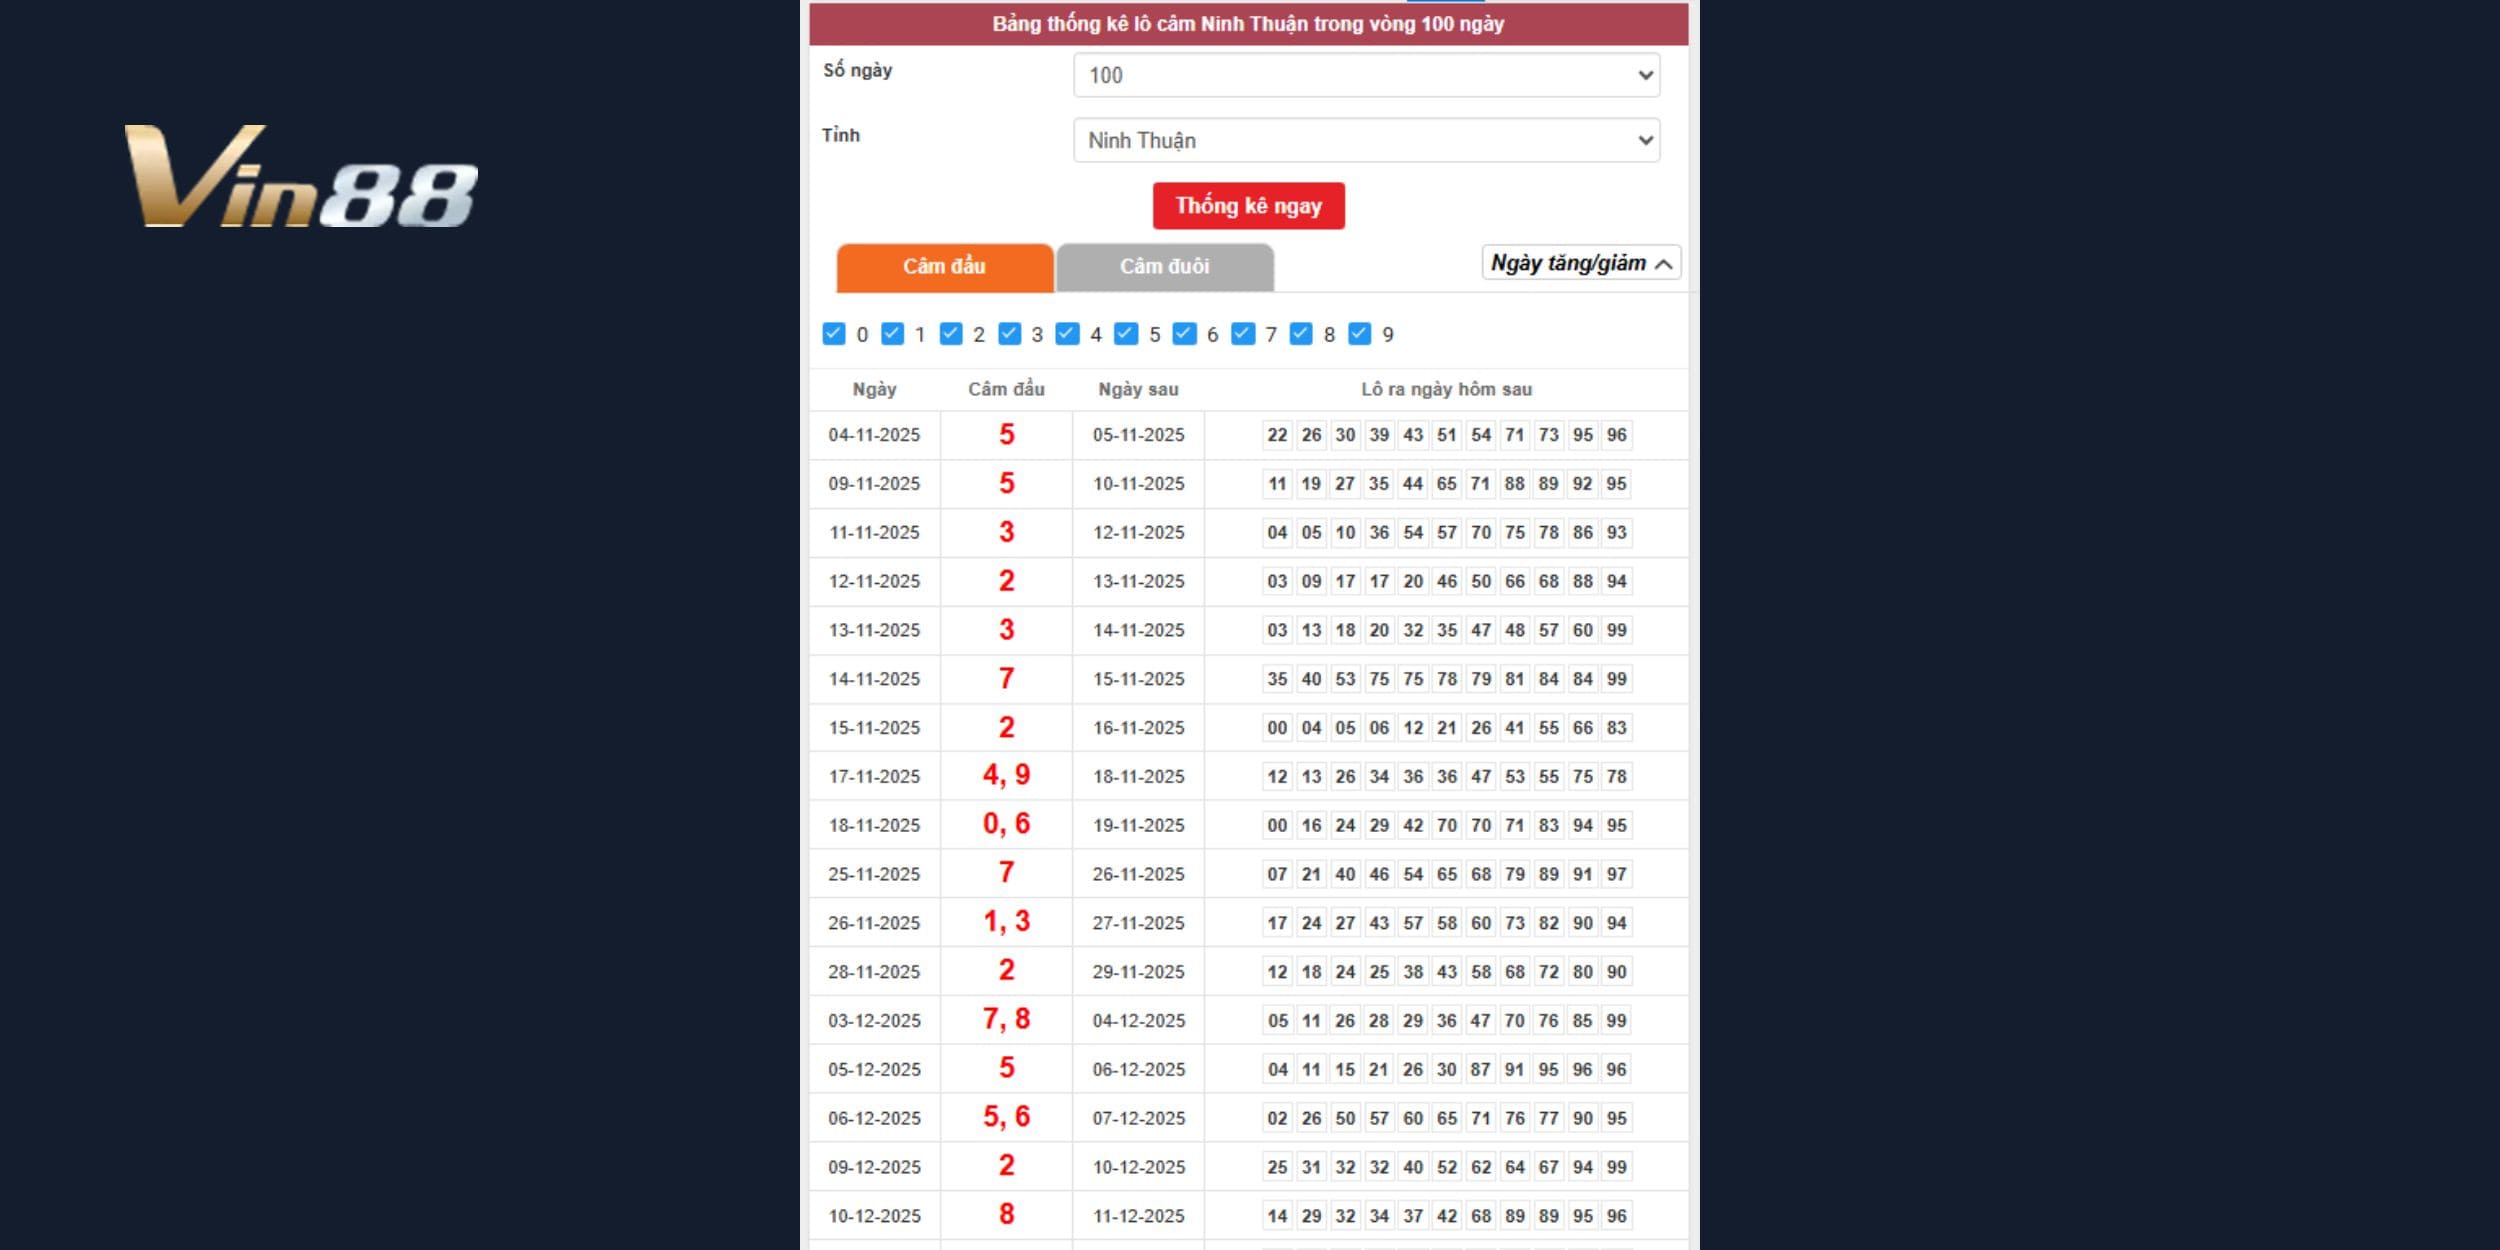The width and height of the screenshot is (2500, 1250).
Task: Uncheck the digit 9 checkbox
Action: click(1359, 334)
